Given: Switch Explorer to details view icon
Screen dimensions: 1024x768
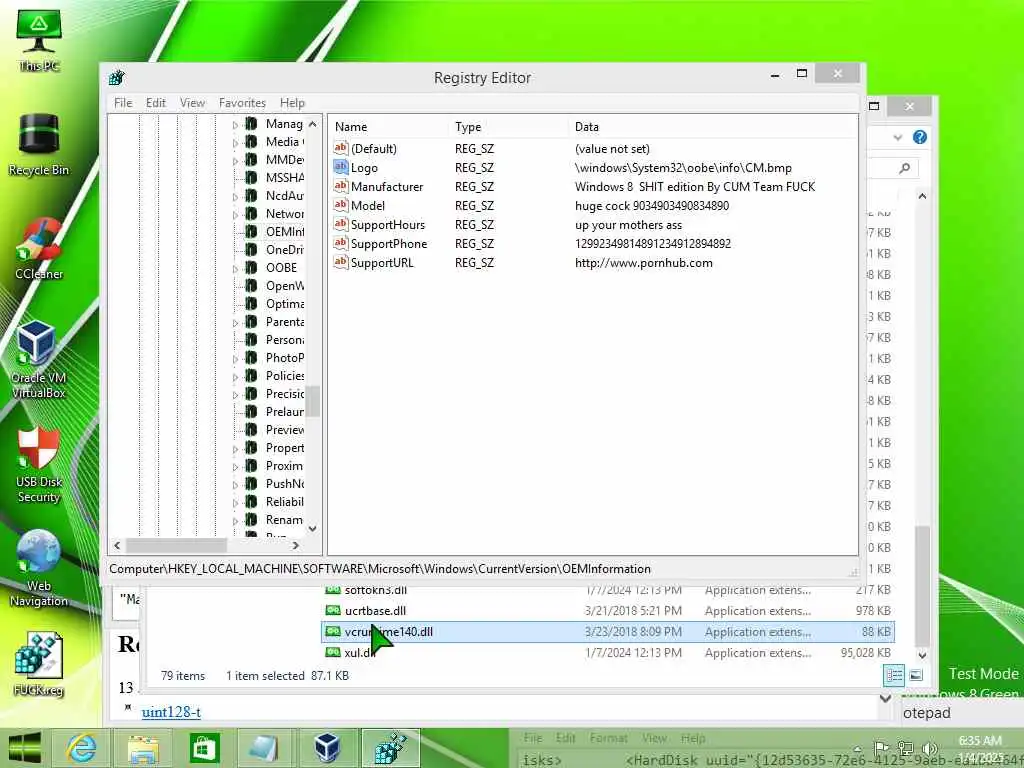Looking at the screenshot, I should coord(894,675).
